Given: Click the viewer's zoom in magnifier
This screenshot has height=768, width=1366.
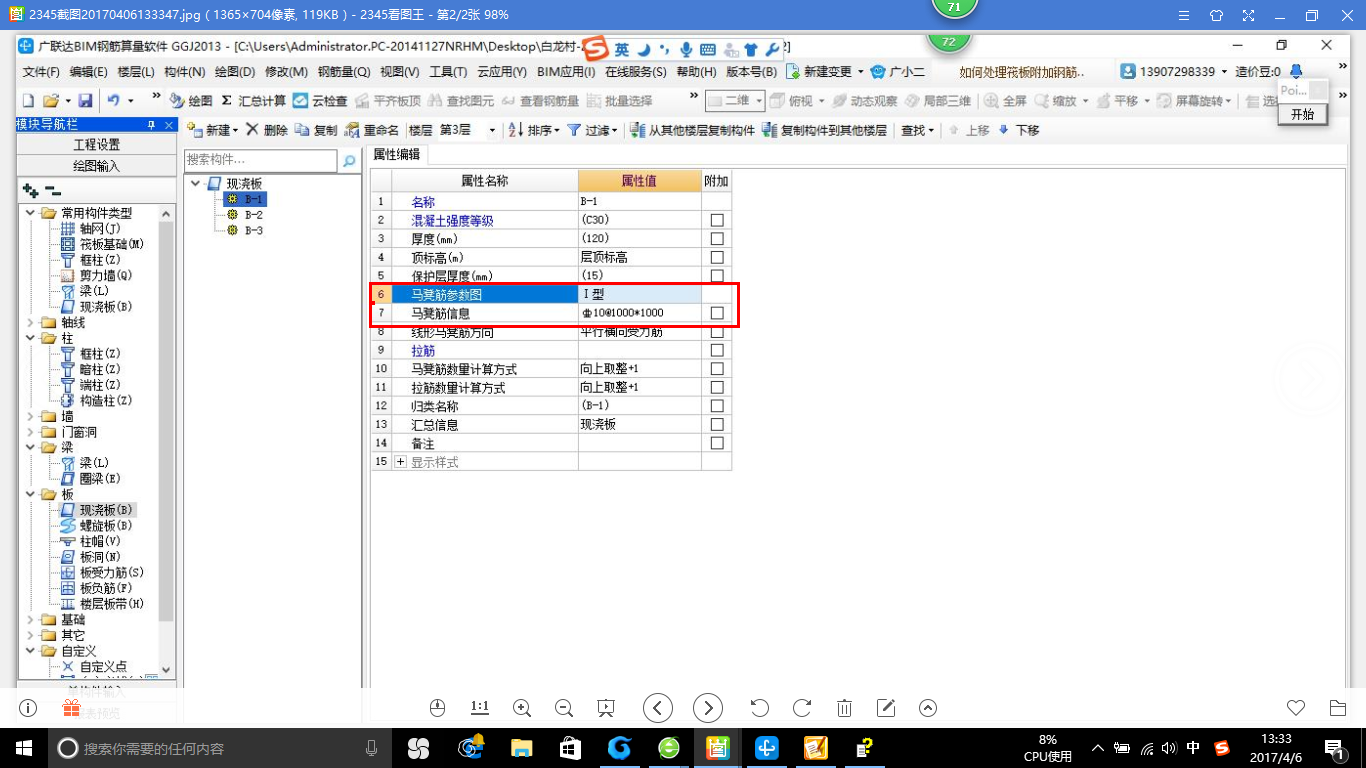Looking at the screenshot, I should click(x=521, y=708).
